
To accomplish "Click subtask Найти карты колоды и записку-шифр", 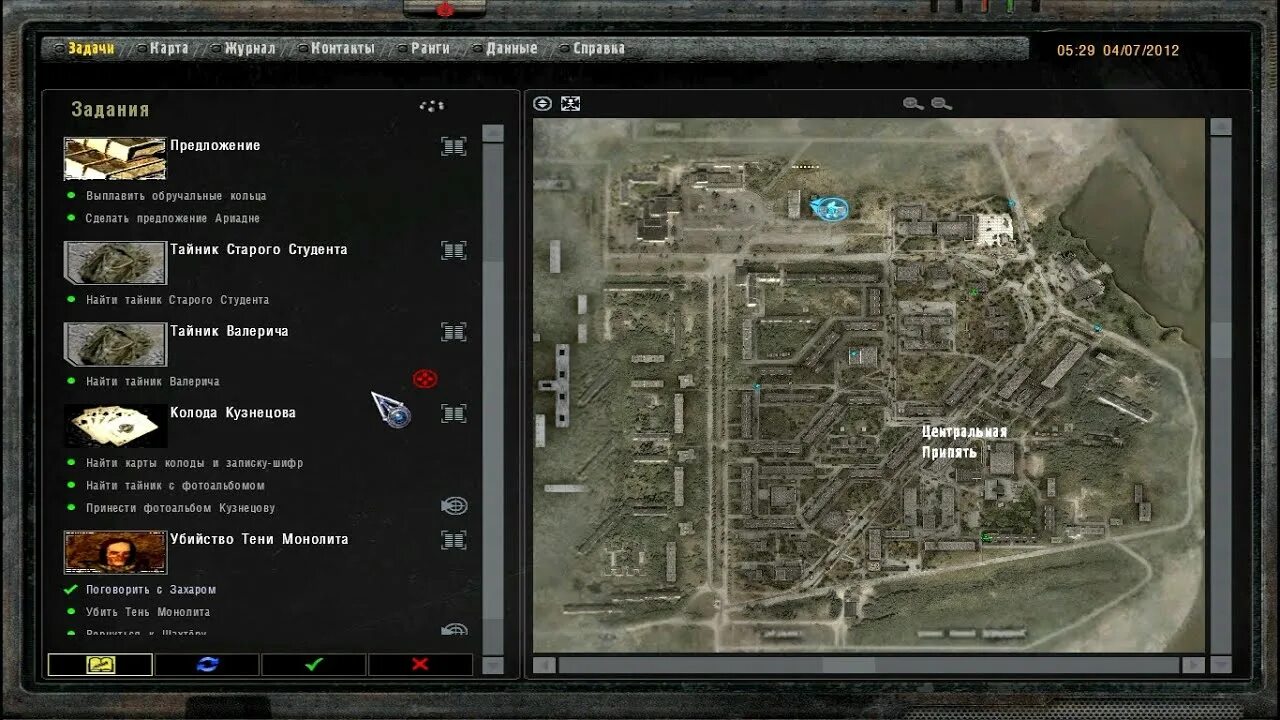I will click(x=195, y=463).
